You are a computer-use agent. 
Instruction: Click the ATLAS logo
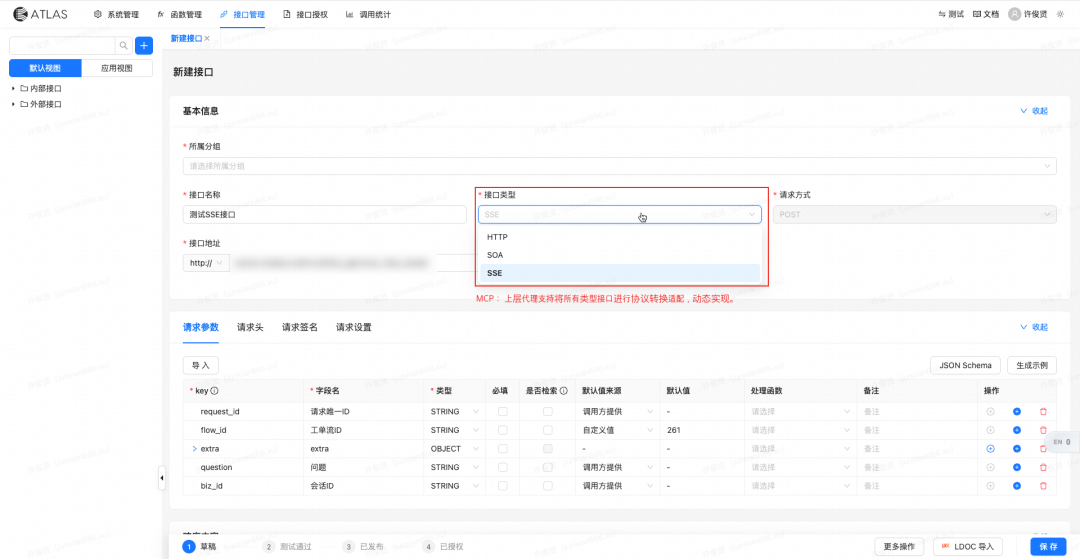[x=39, y=14]
